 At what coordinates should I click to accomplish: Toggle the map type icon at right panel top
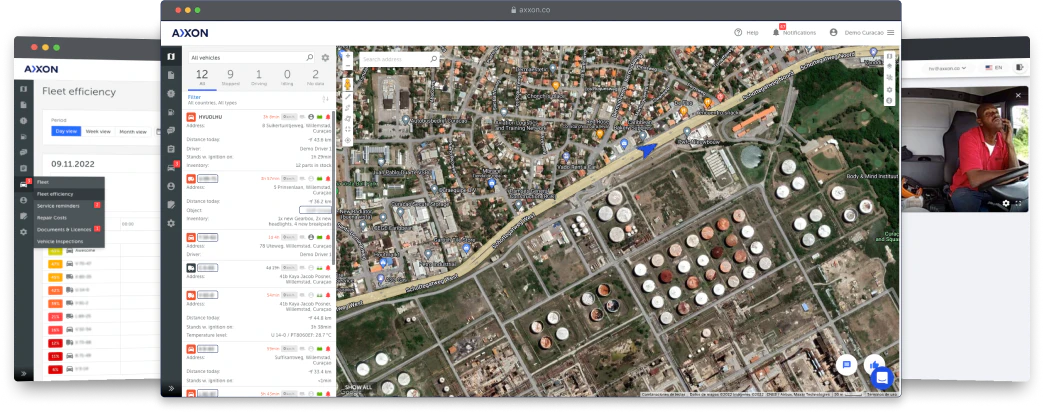coord(890,56)
